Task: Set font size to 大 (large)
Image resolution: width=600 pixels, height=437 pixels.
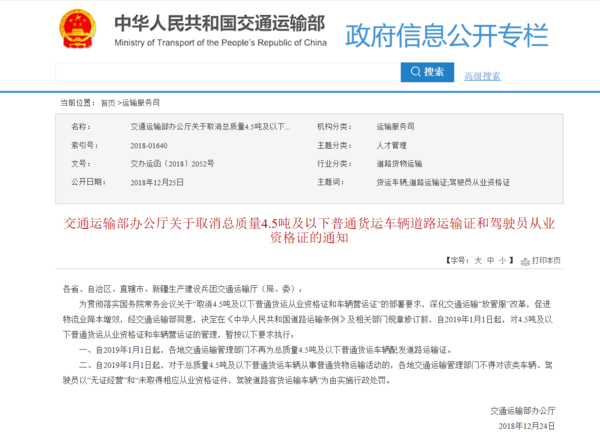Action: (x=477, y=259)
